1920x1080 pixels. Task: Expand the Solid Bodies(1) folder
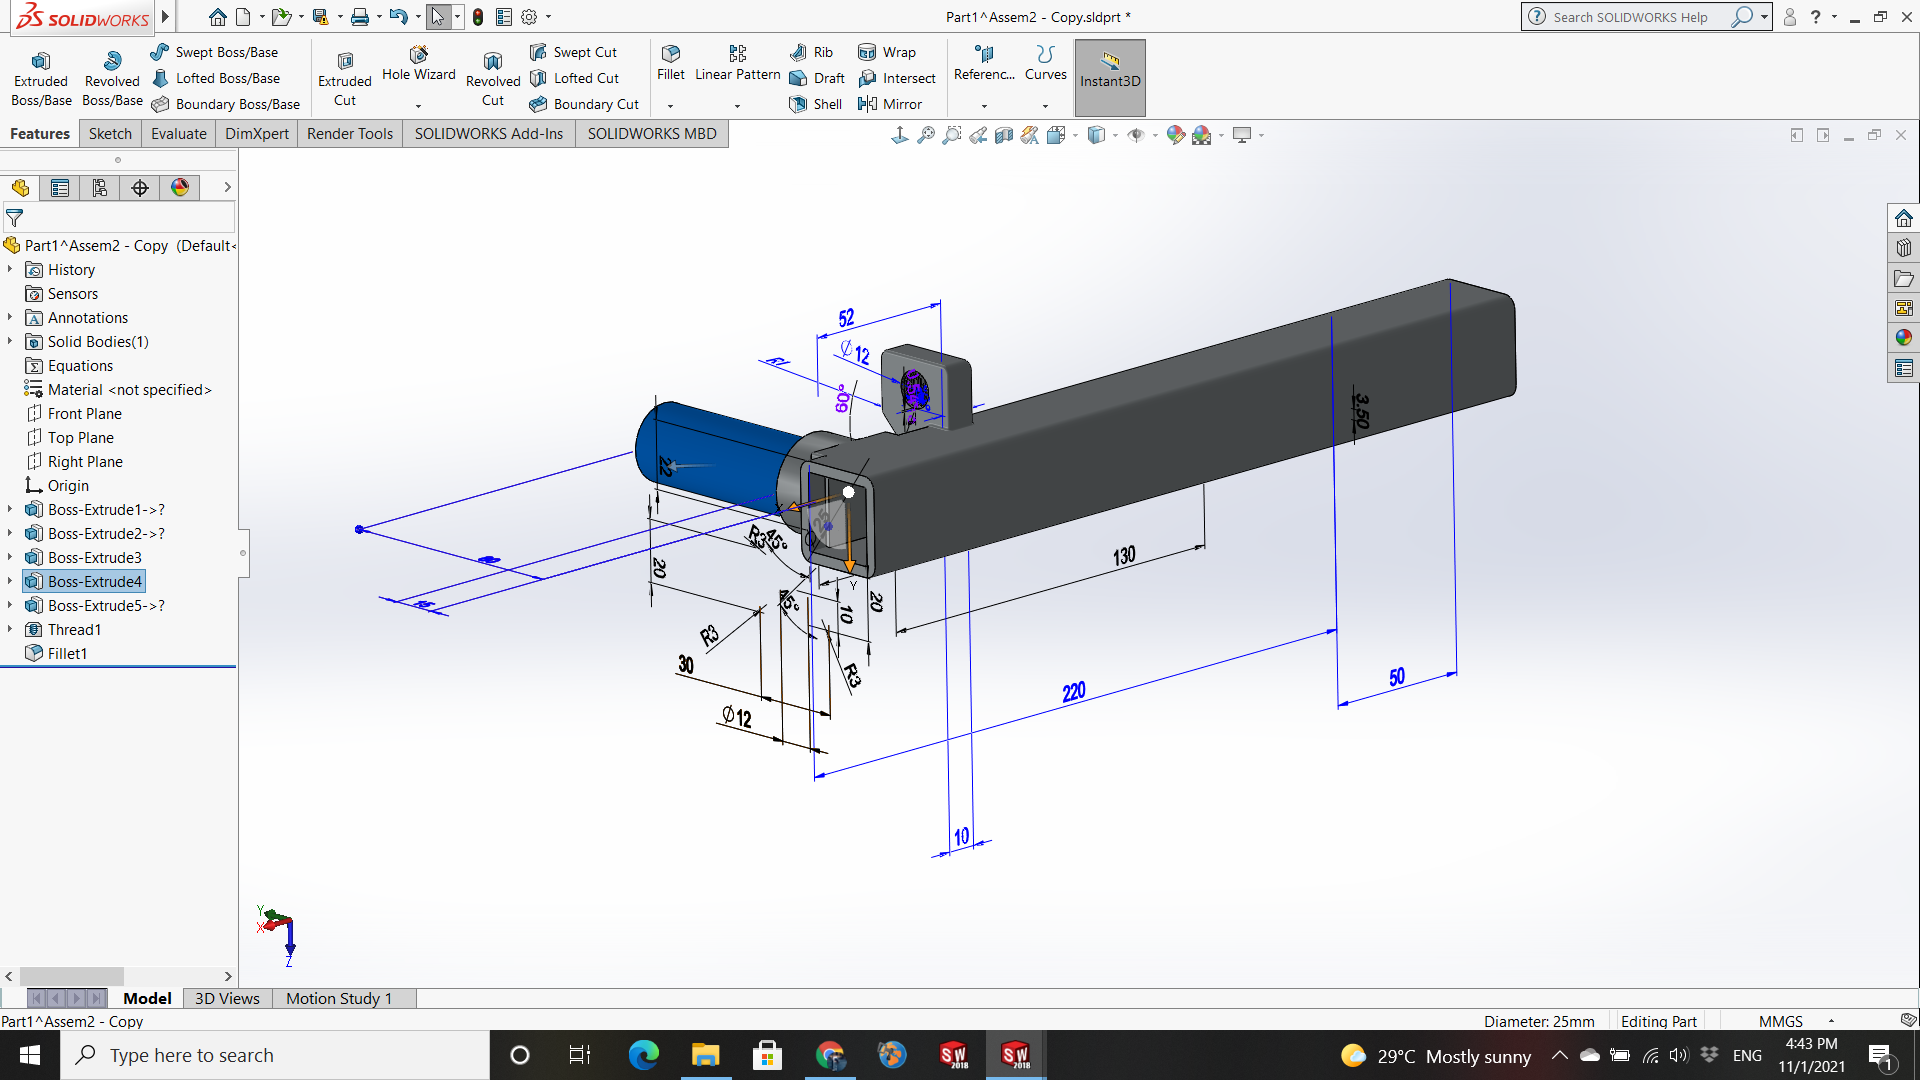(x=10, y=342)
